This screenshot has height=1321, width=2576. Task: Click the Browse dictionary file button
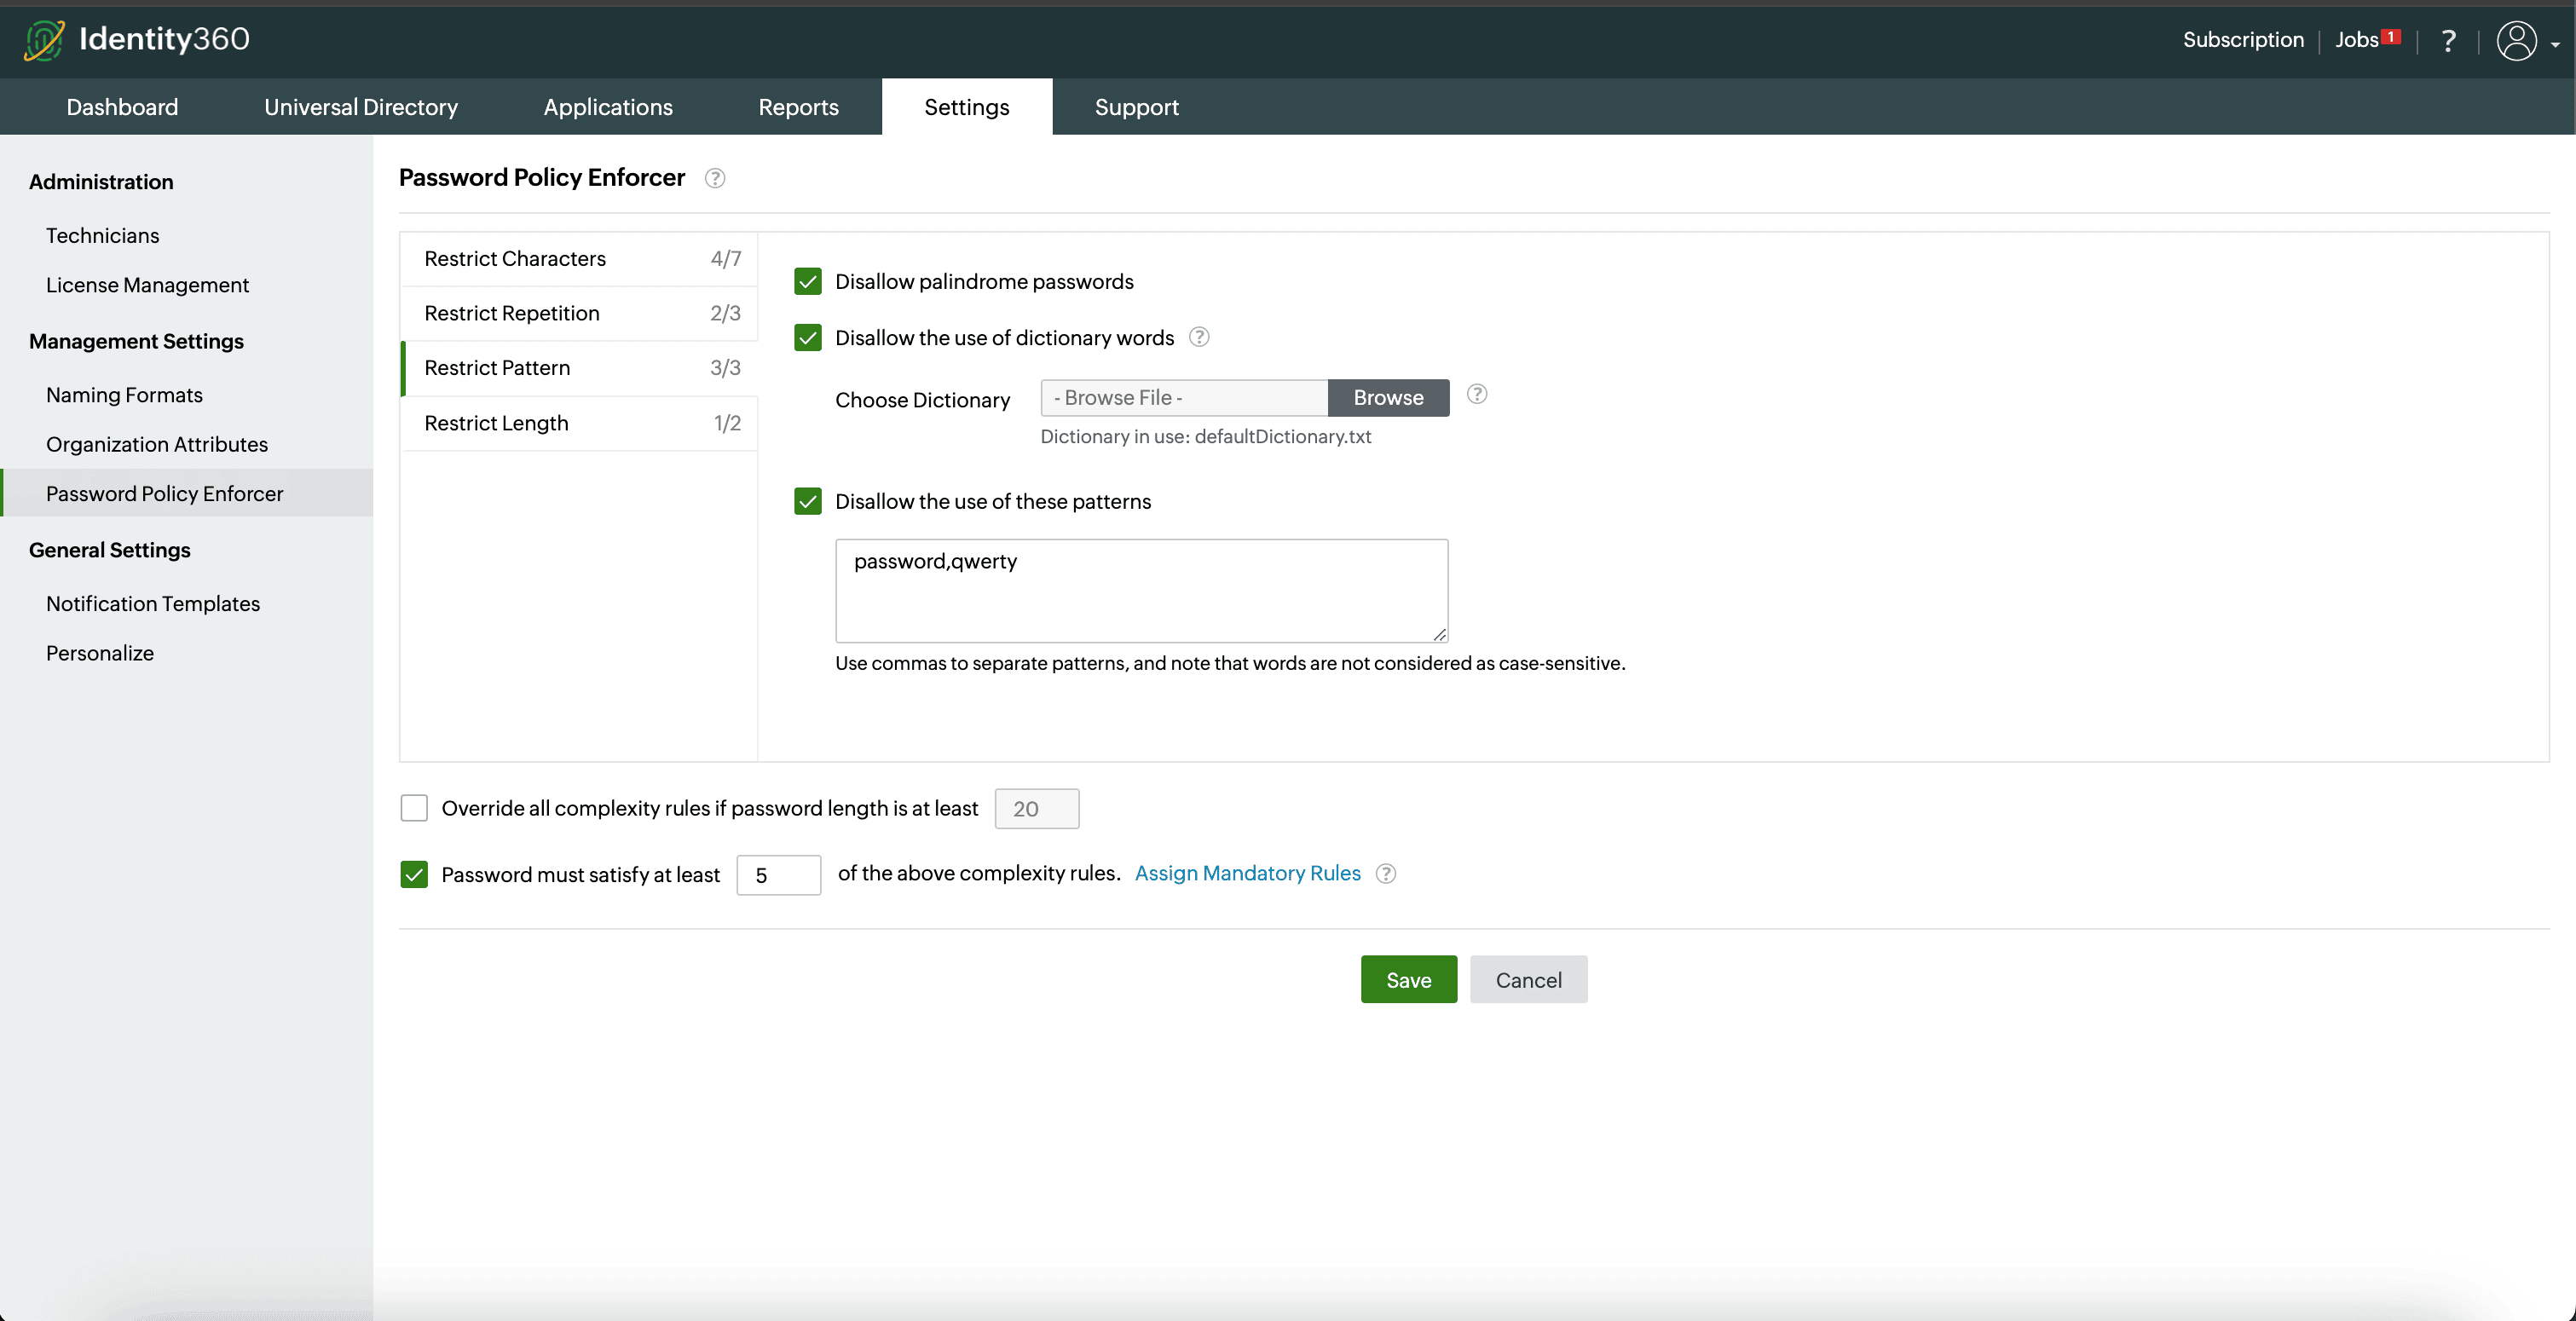(x=1388, y=397)
